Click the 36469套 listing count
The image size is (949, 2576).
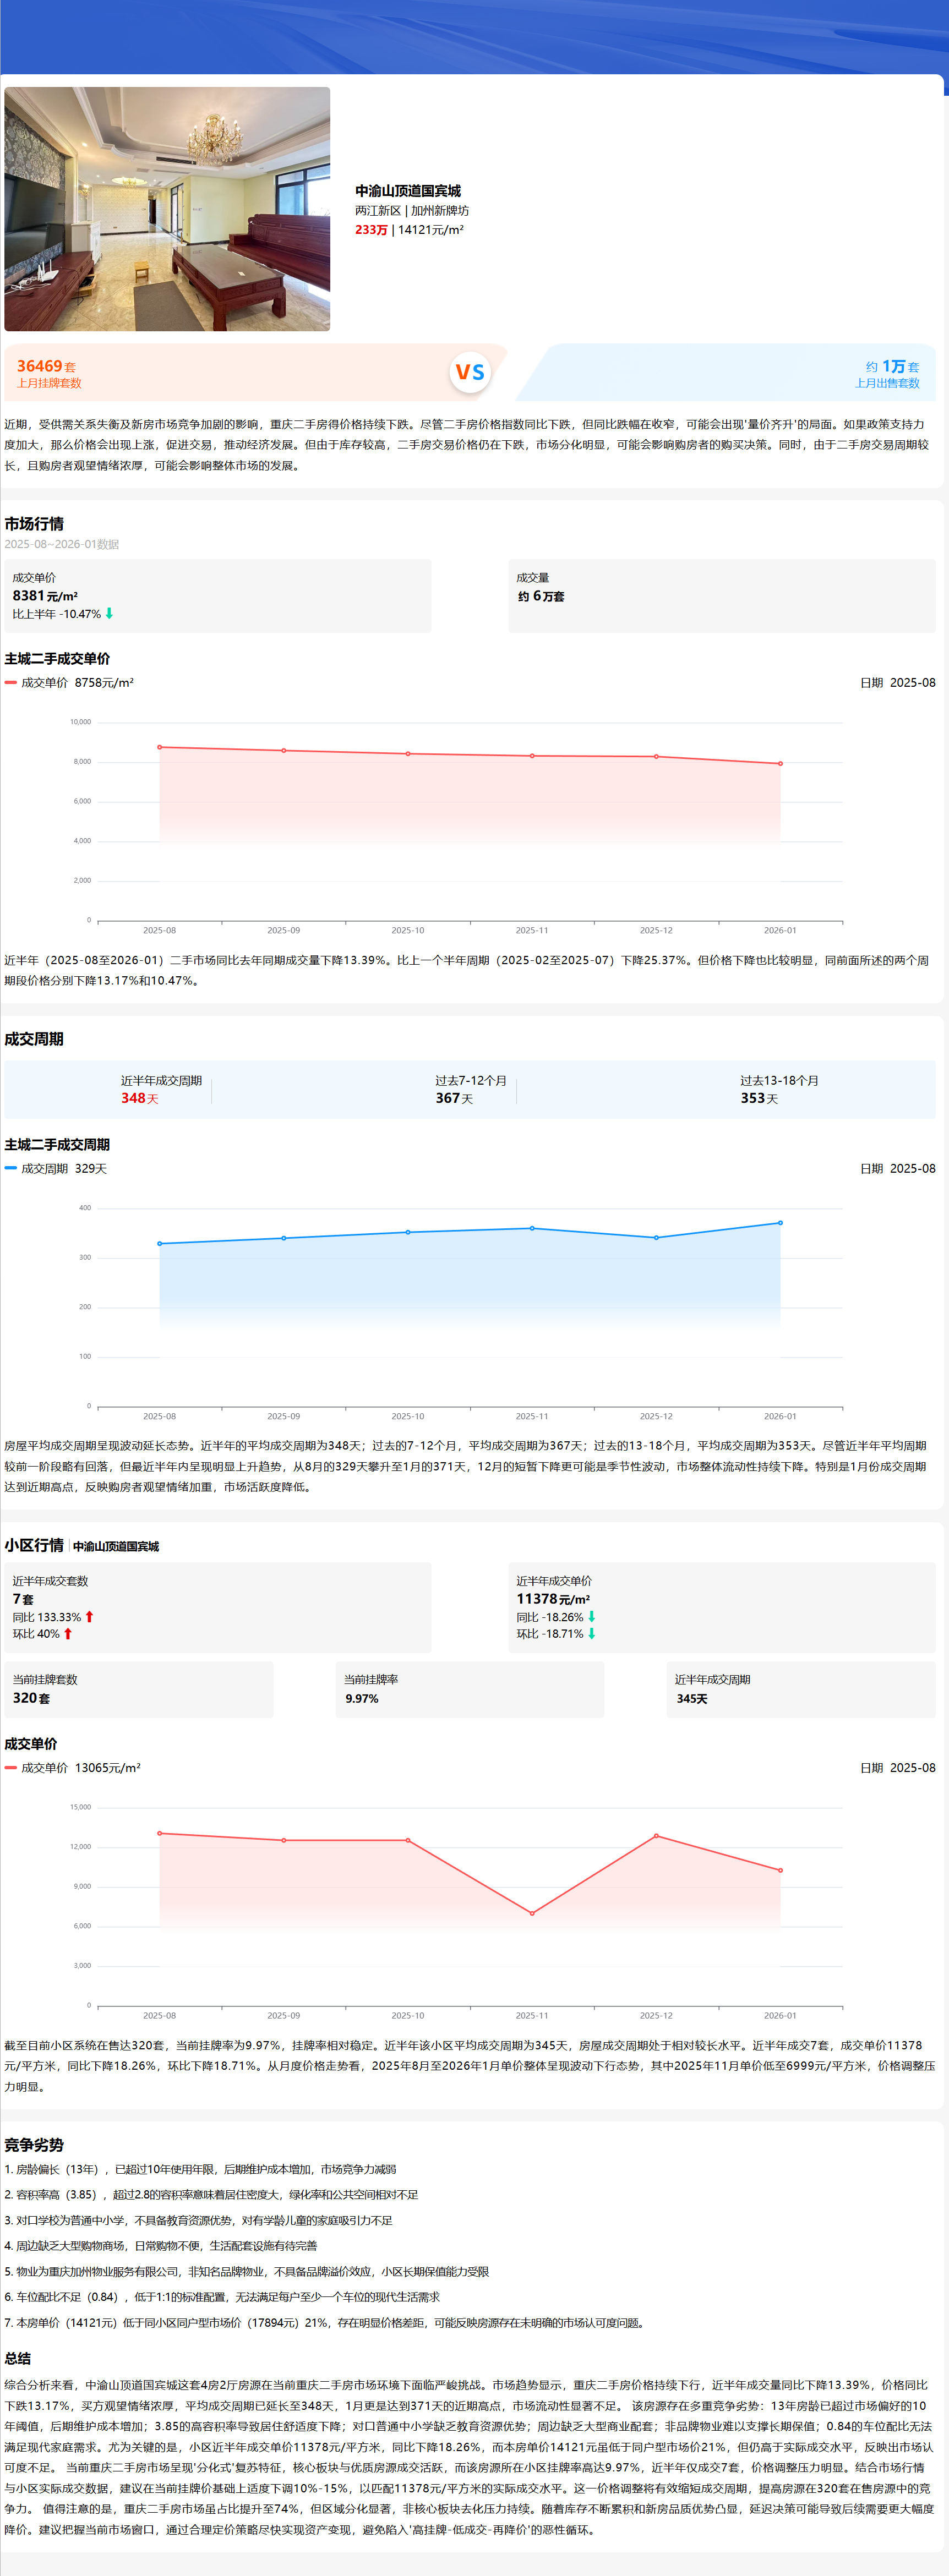(46, 366)
